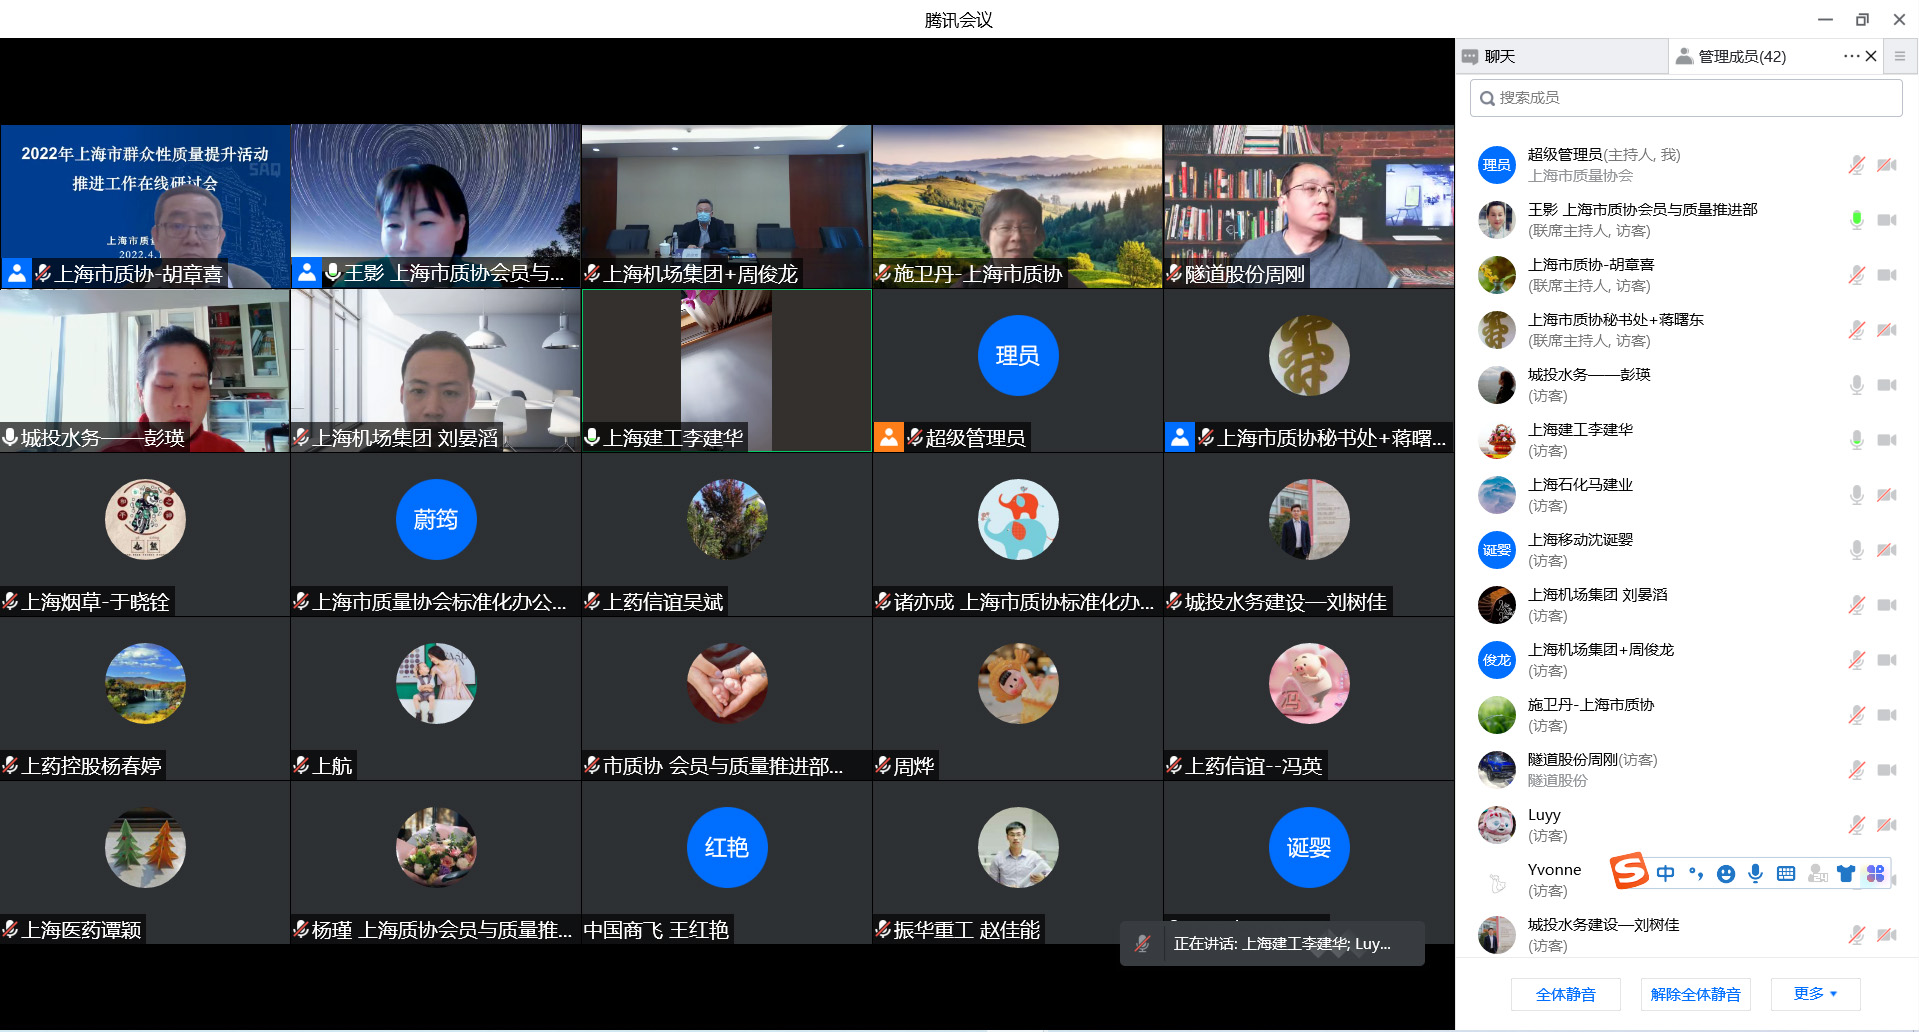Toggle microphone on 城投水务——彭瑛 row
1919x1032 pixels.
pyautogui.click(x=1857, y=385)
